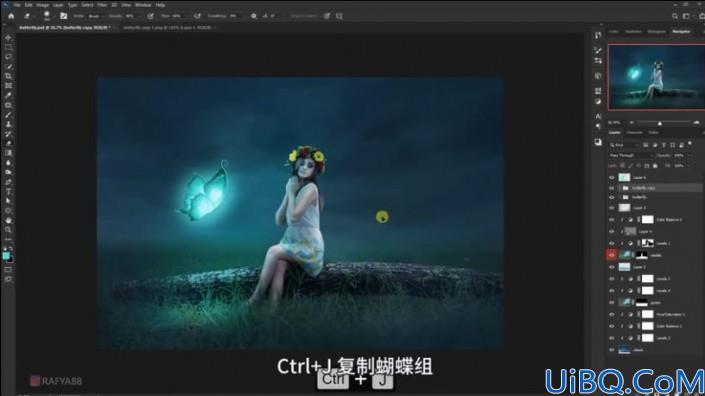Open the brush settings panel icon
The height and width of the screenshot is (396, 705).
pyautogui.click(x=63, y=16)
